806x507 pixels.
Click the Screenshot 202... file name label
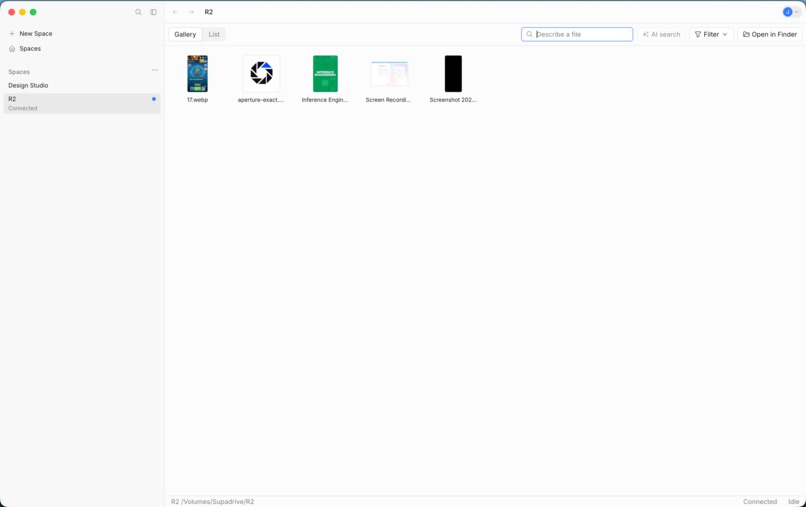pyautogui.click(x=453, y=100)
